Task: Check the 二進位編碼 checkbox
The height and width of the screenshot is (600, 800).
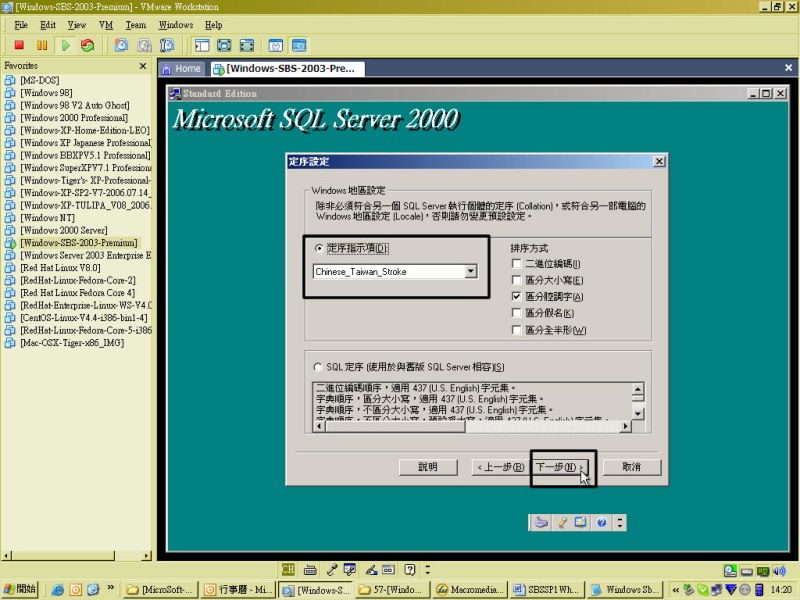Action: pos(516,264)
